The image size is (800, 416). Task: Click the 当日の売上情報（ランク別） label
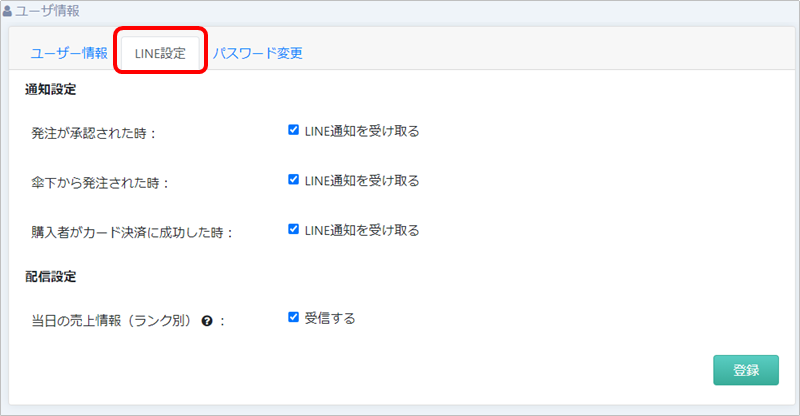point(112,322)
